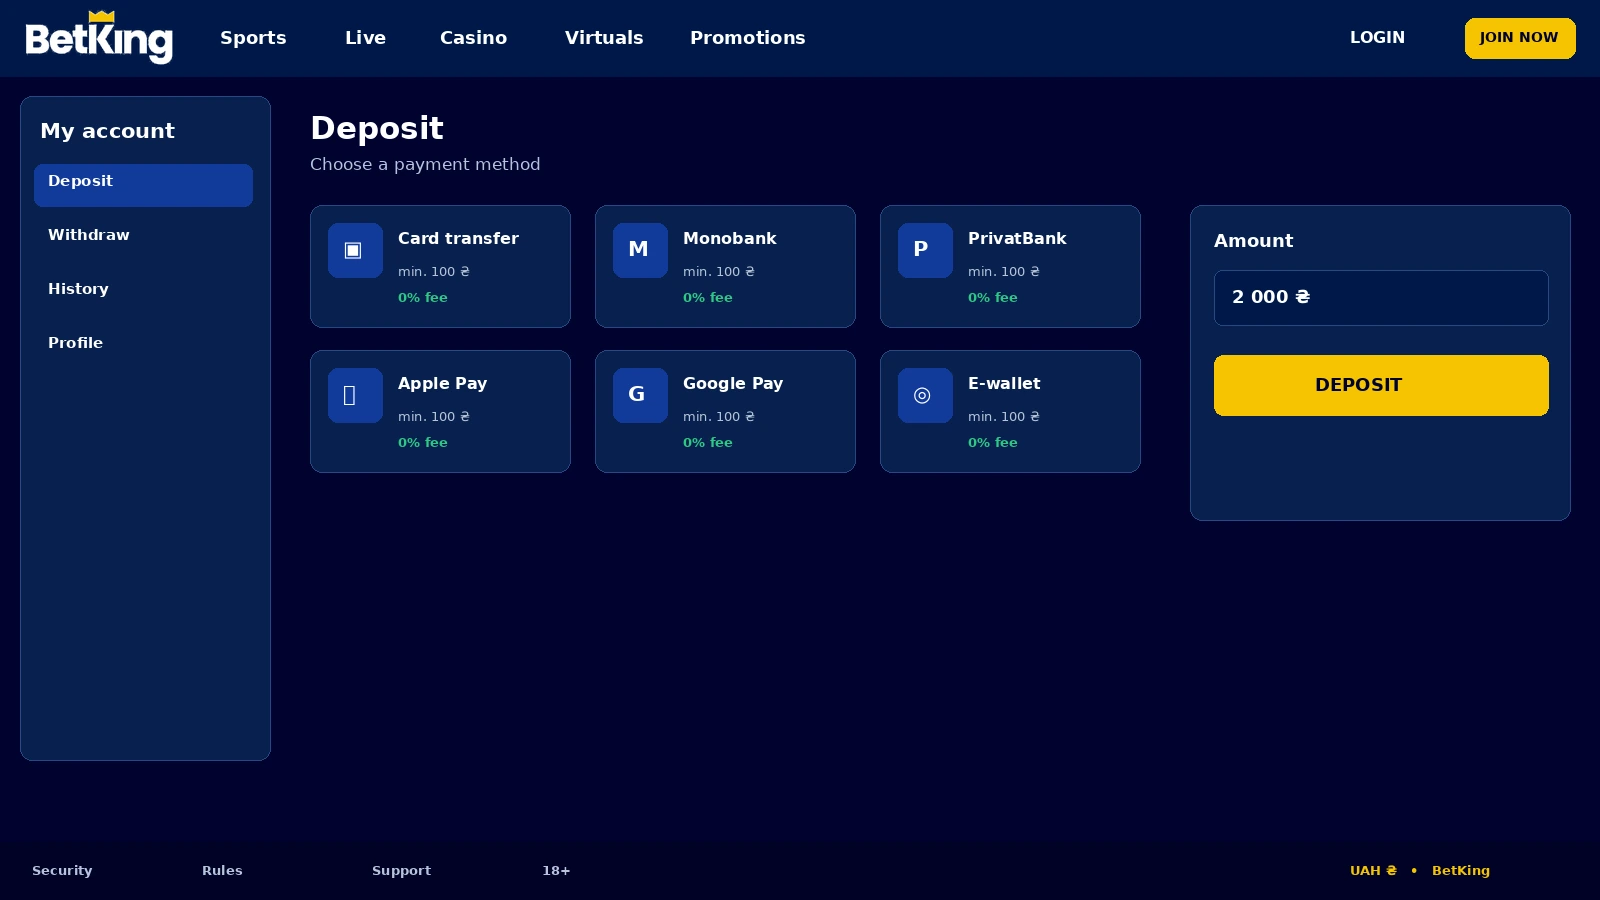Choose the Apple Pay title text
The image size is (1600, 900).
tap(442, 384)
